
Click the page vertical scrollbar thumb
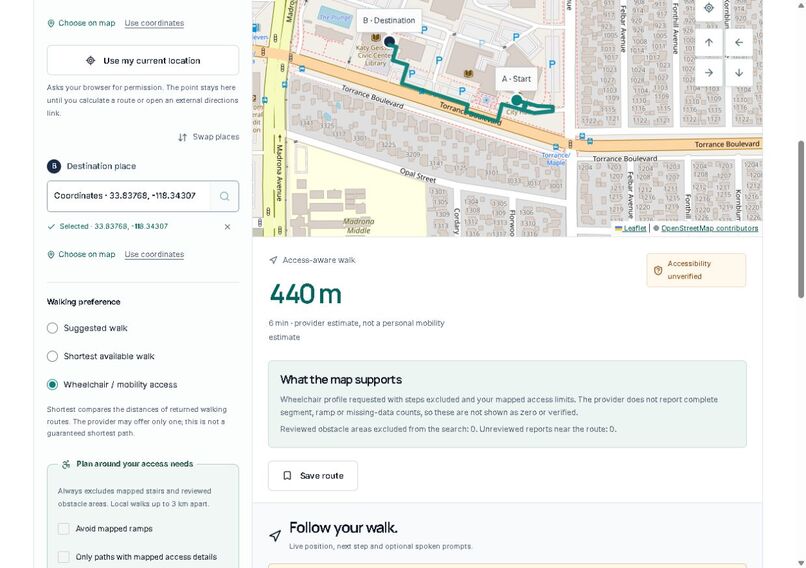pyautogui.click(x=801, y=219)
